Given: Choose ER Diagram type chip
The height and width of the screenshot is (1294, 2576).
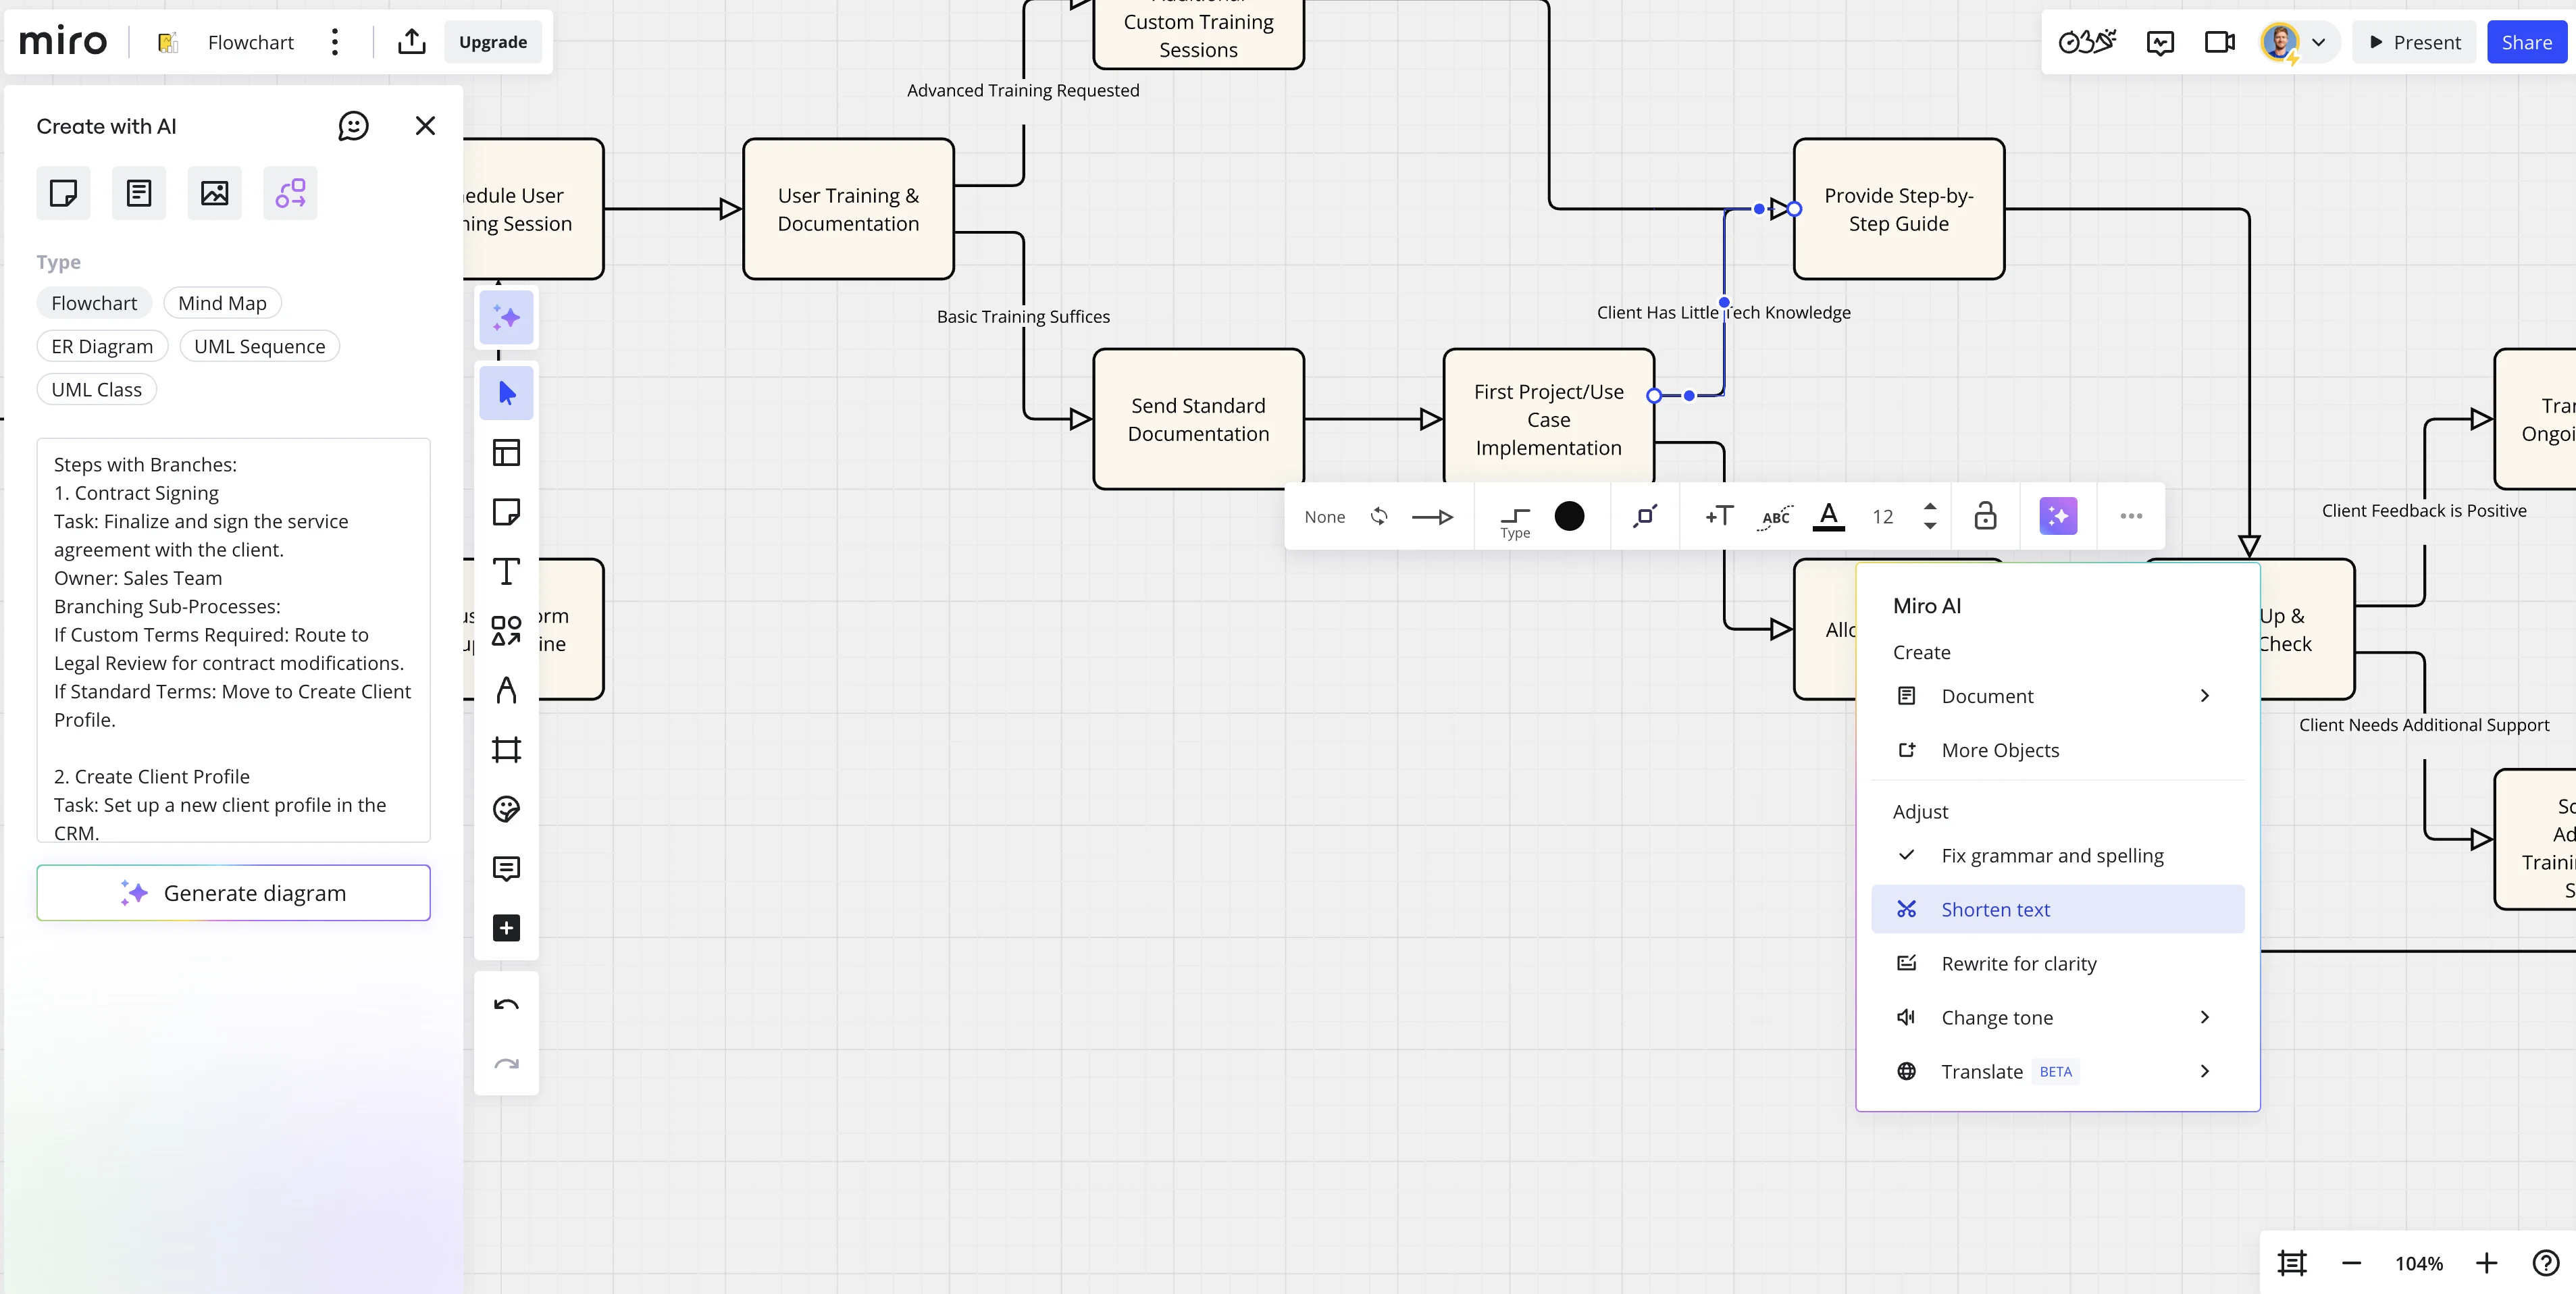Looking at the screenshot, I should [x=102, y=346].
